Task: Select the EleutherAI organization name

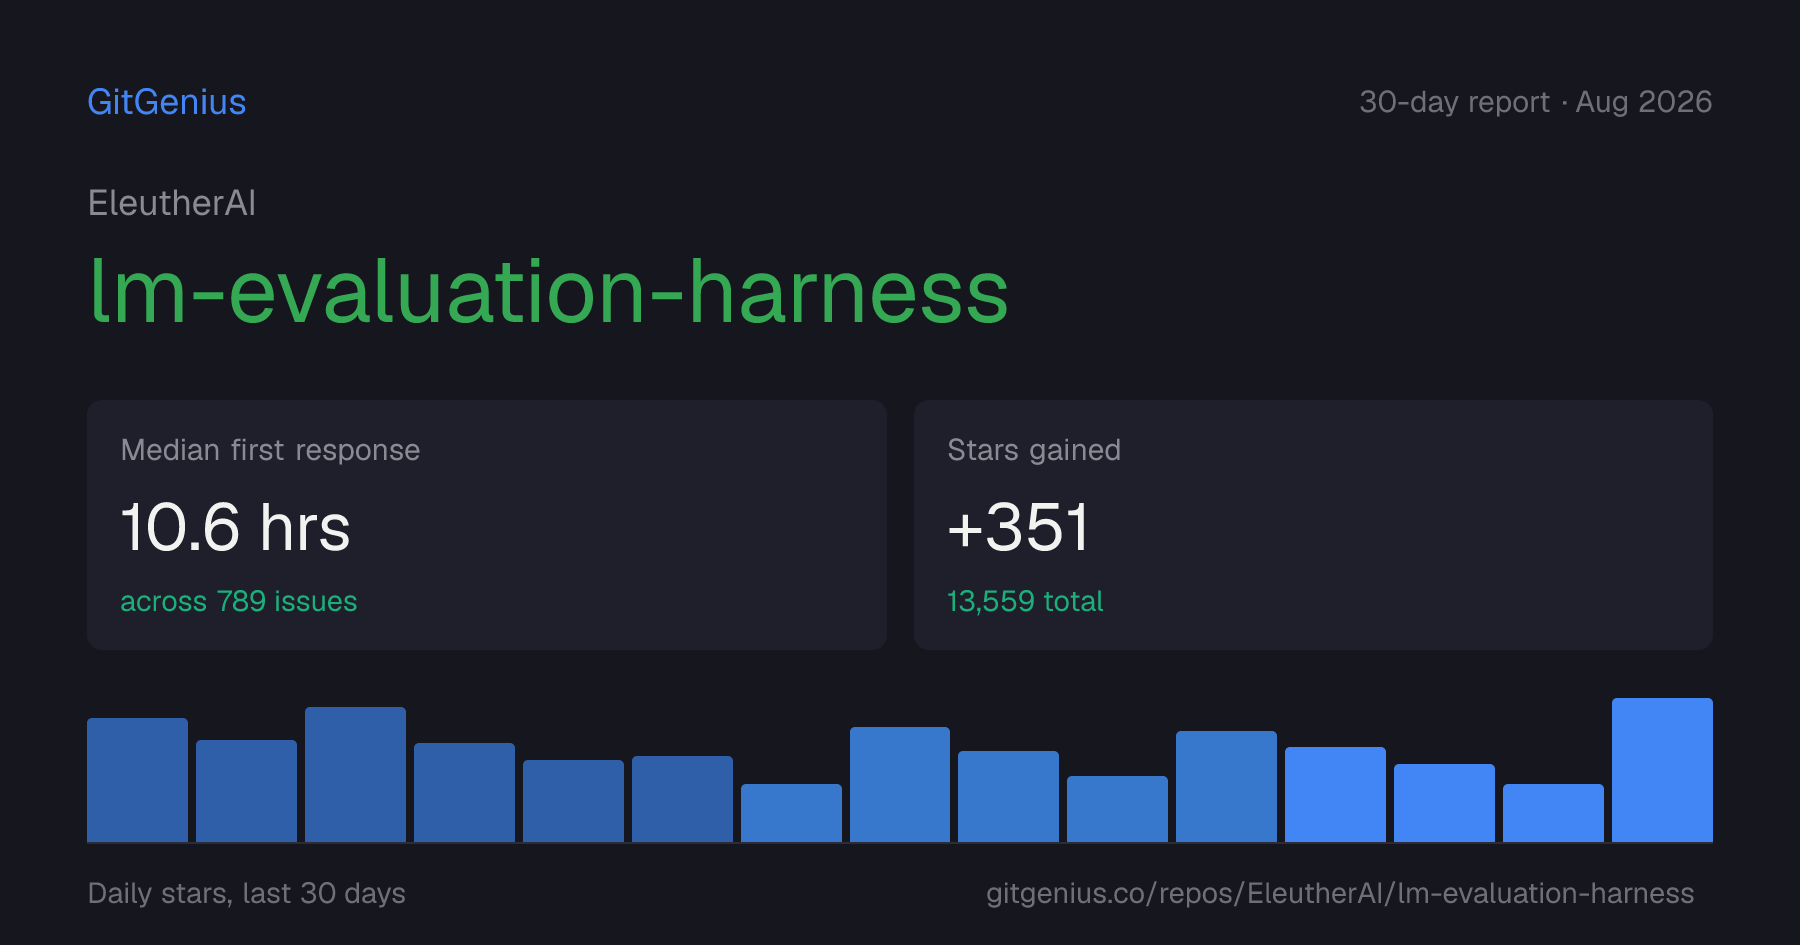Action: point(172,203)
